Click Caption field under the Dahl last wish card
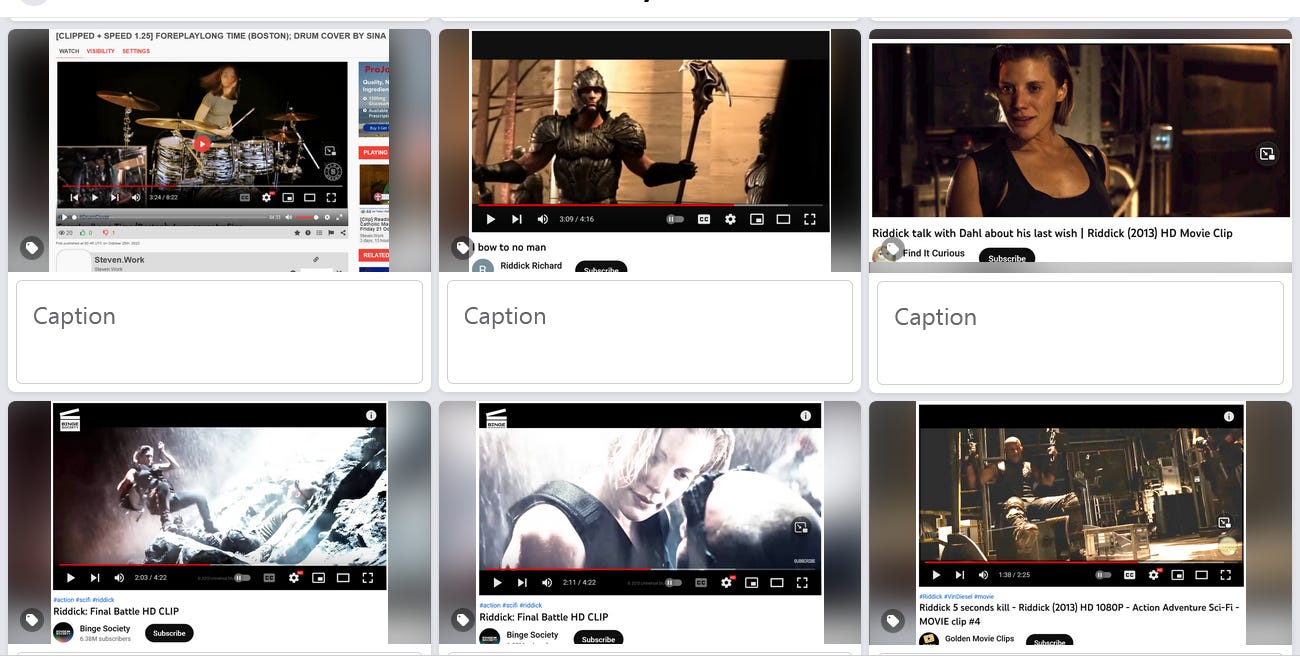Image resolution: width=1300 pixels, height=668 pixels. tap(1080, 333)
